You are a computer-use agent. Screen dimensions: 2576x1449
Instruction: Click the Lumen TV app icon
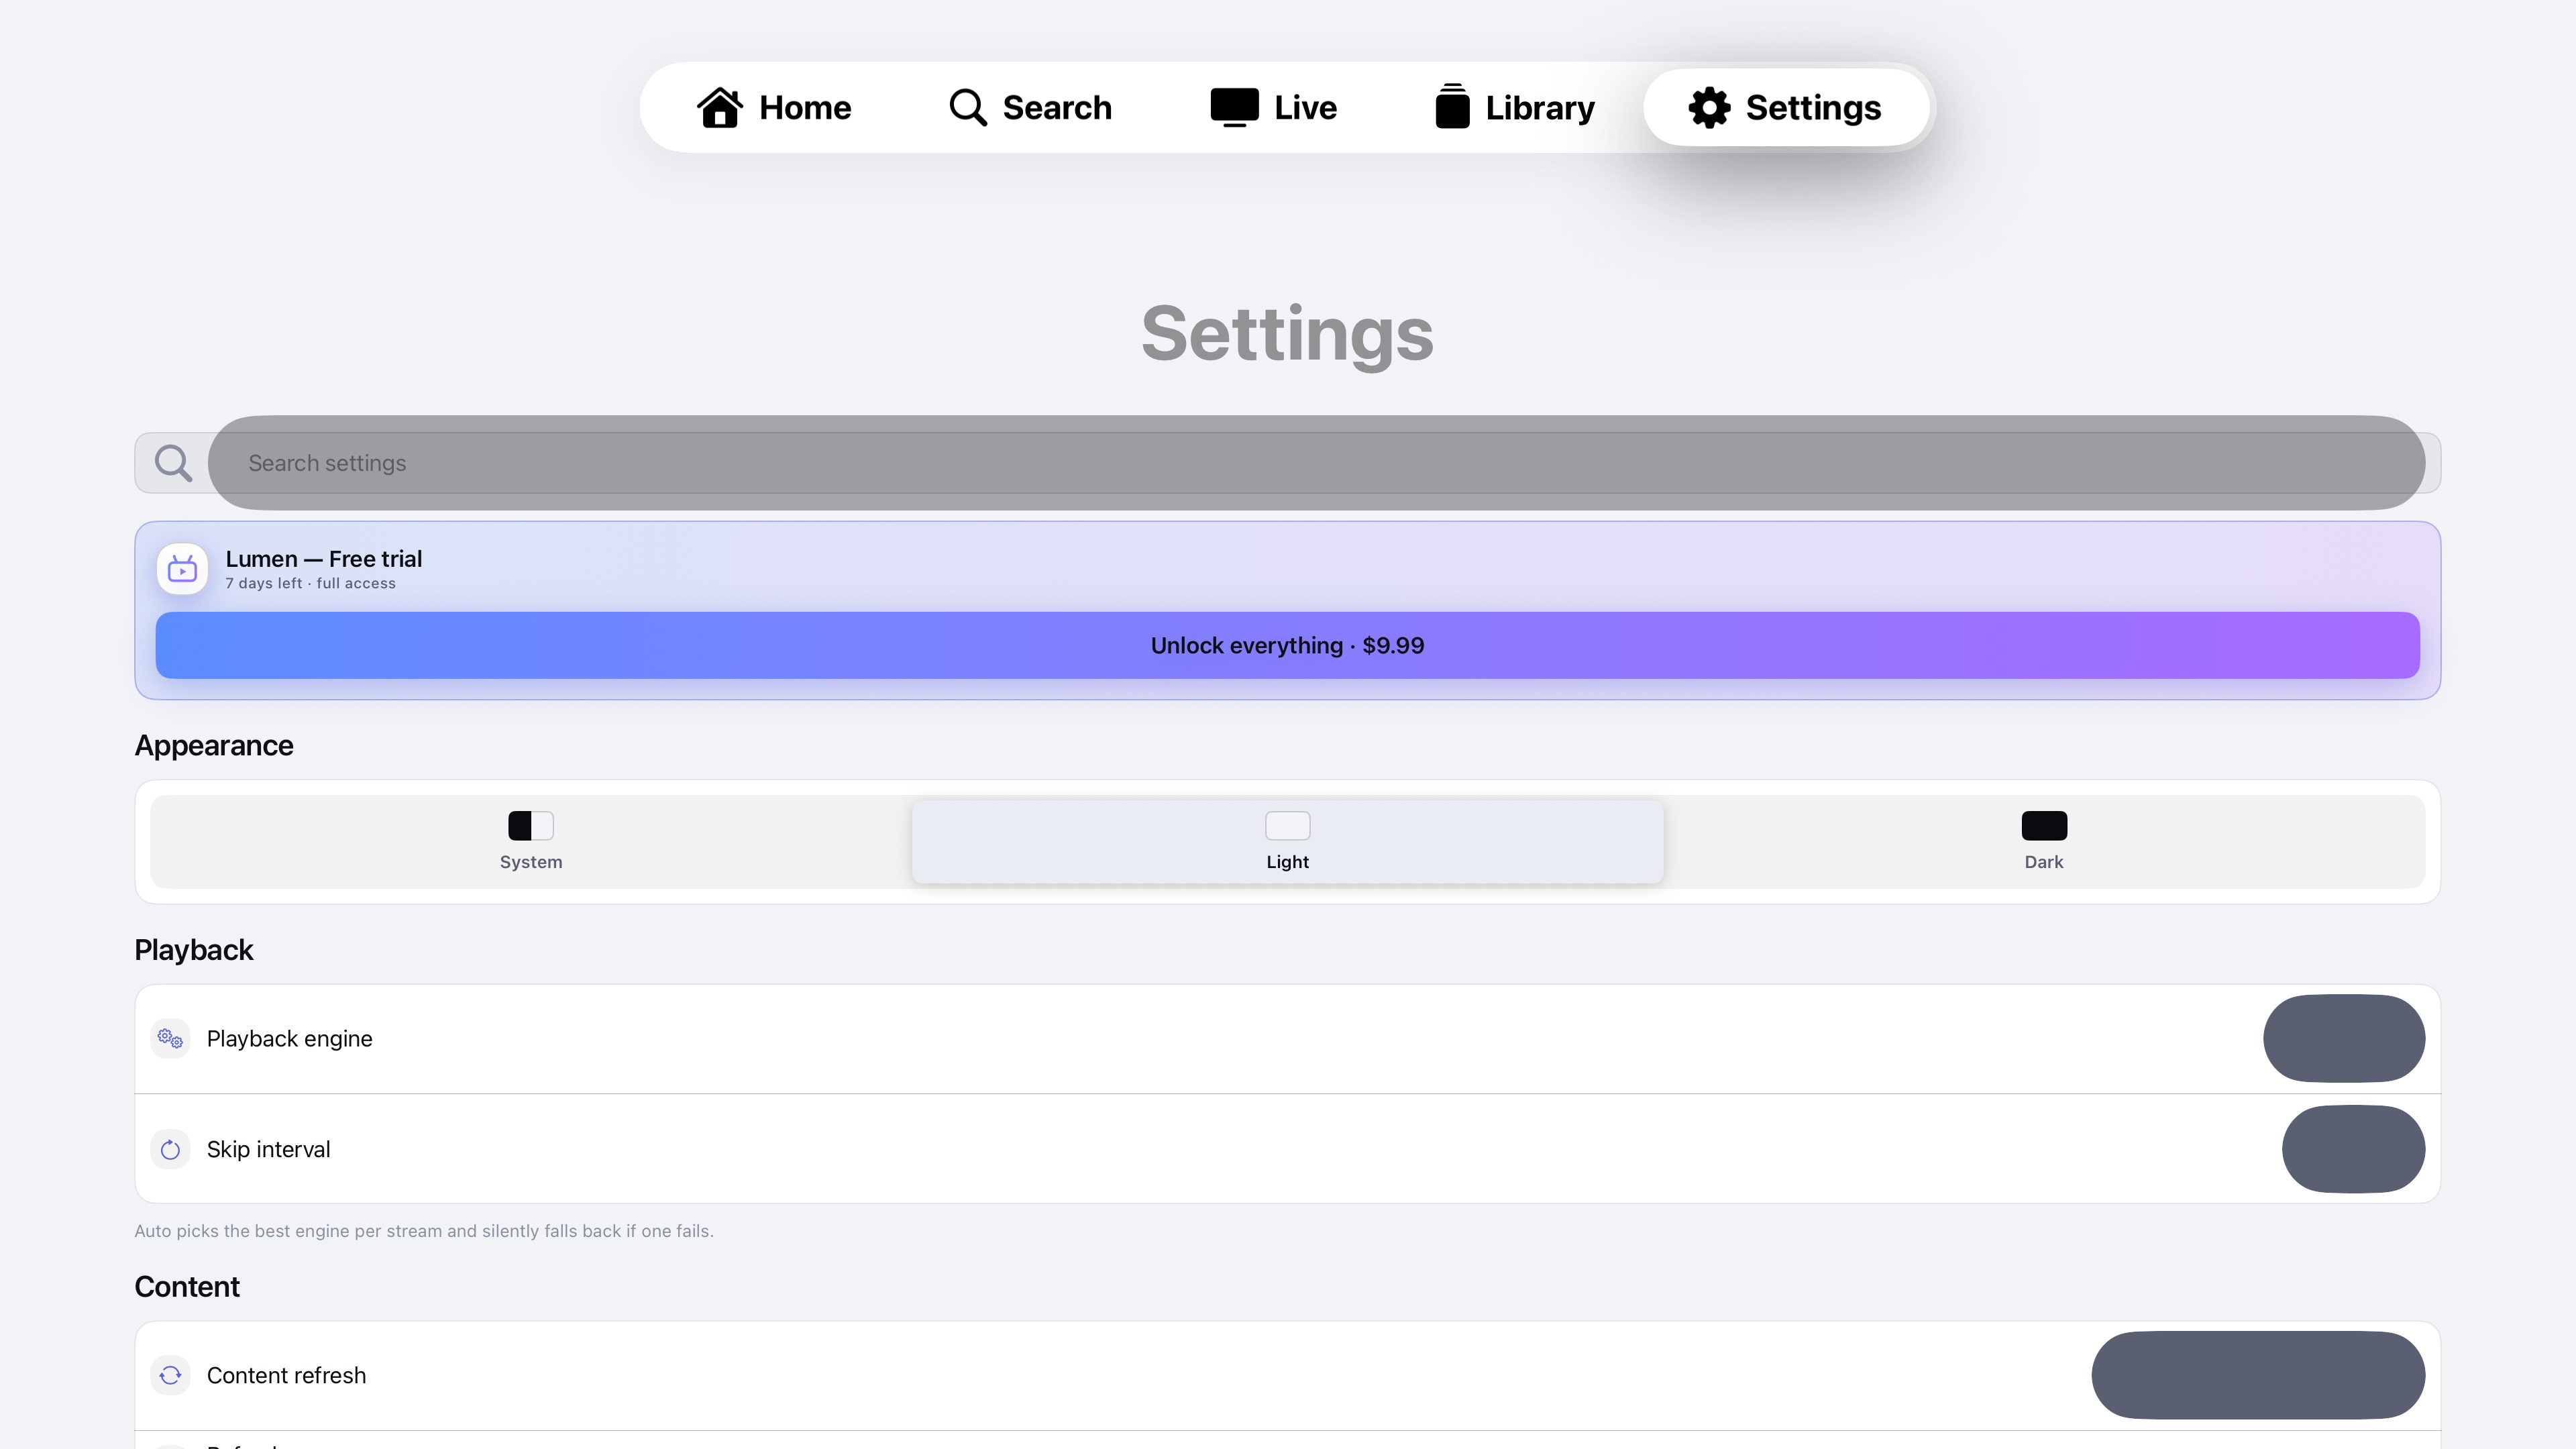pos(182,569)
